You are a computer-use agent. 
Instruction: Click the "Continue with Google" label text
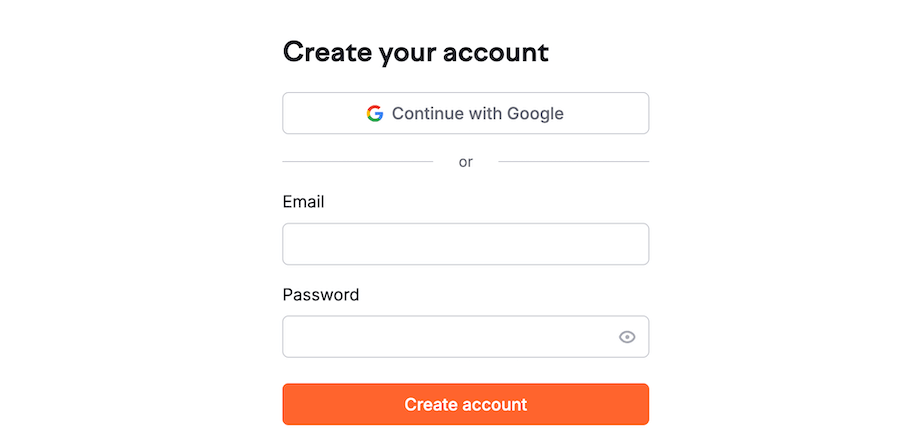(x=477, y=113)
